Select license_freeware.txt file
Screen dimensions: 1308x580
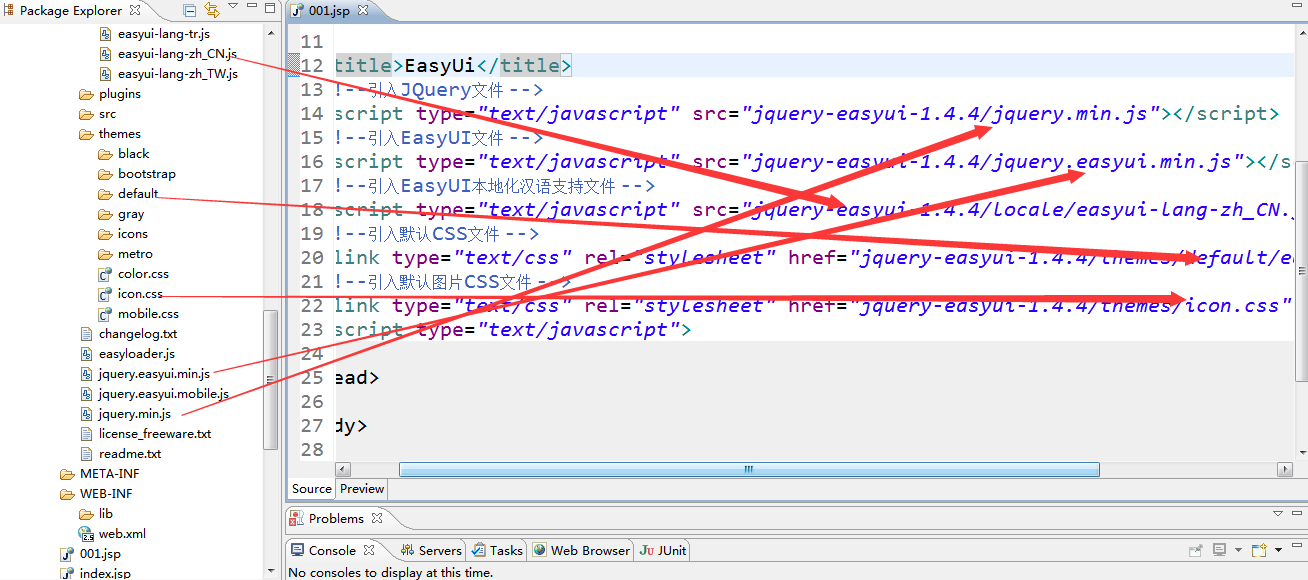tap(146, 433)
